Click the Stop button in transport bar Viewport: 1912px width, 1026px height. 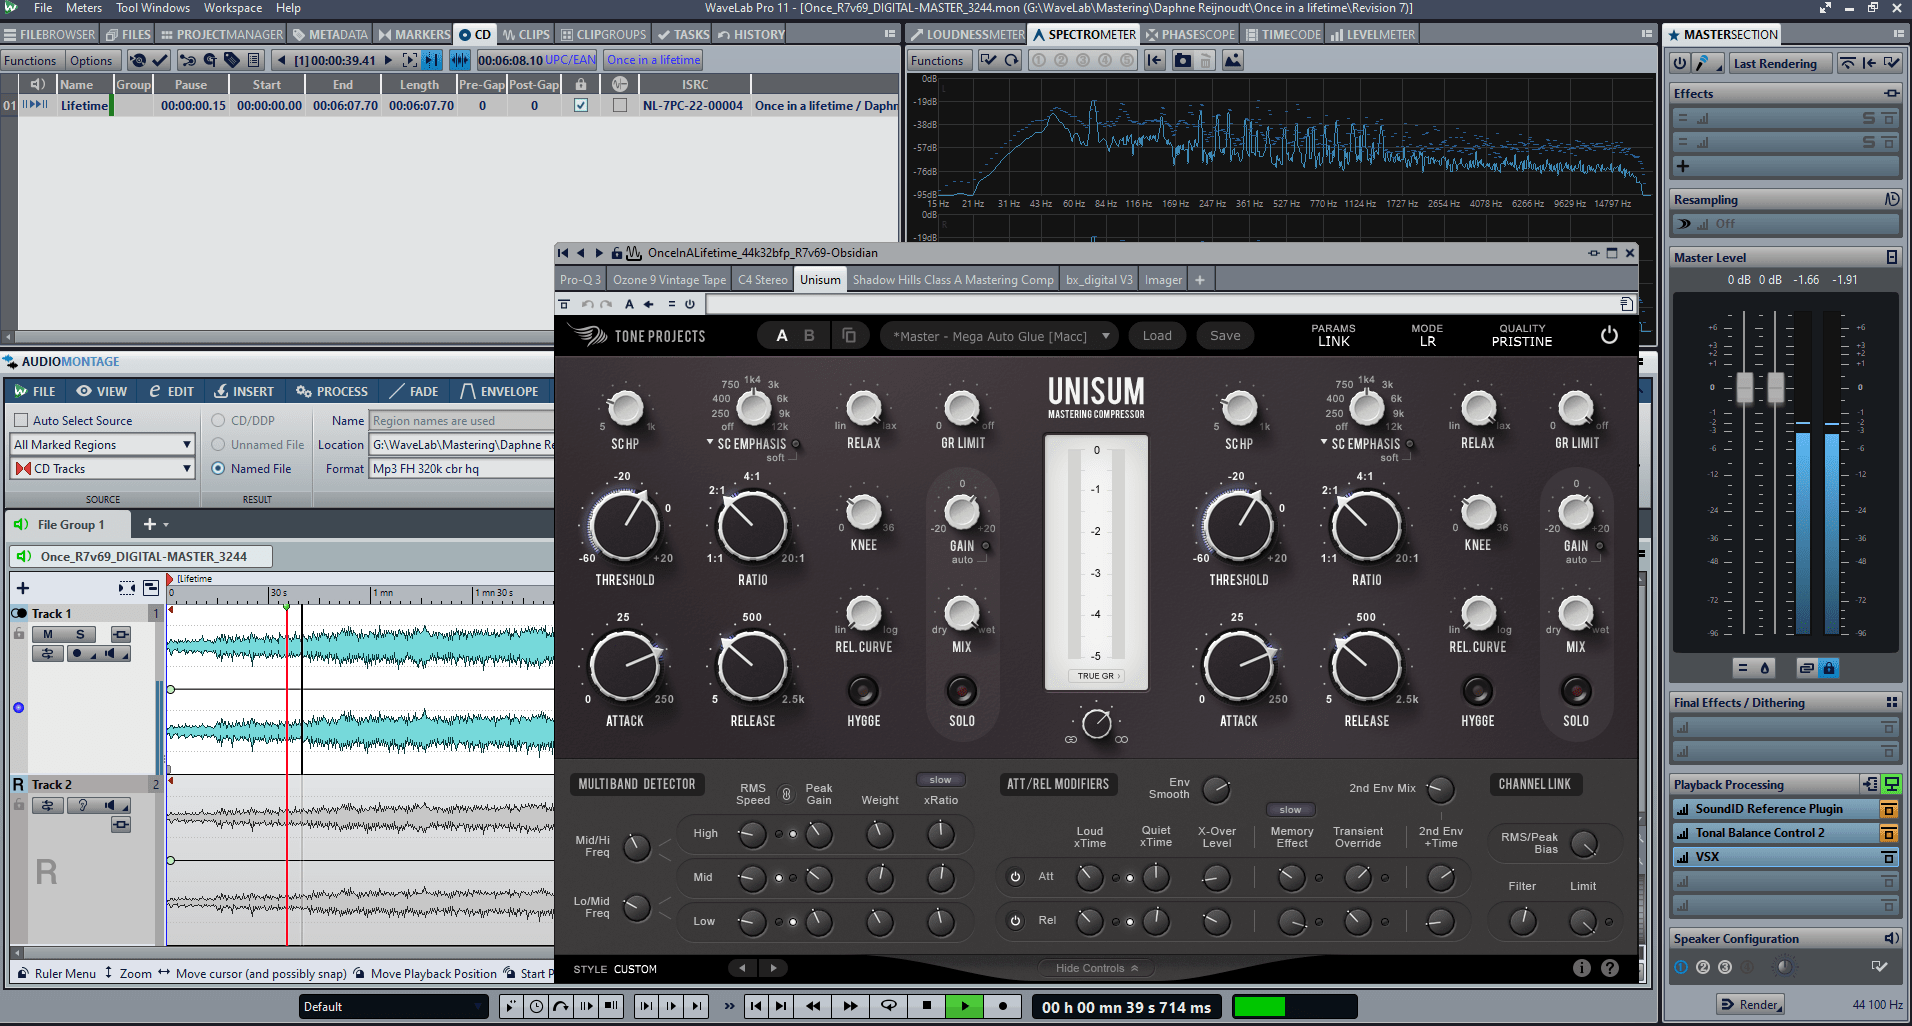[x=926, y=1006]
